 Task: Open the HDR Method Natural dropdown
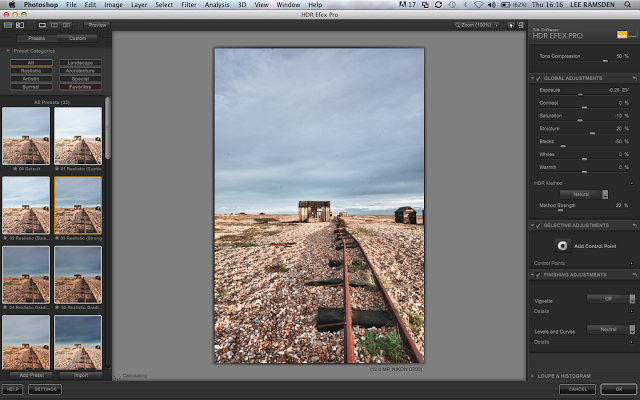[584, 194]
